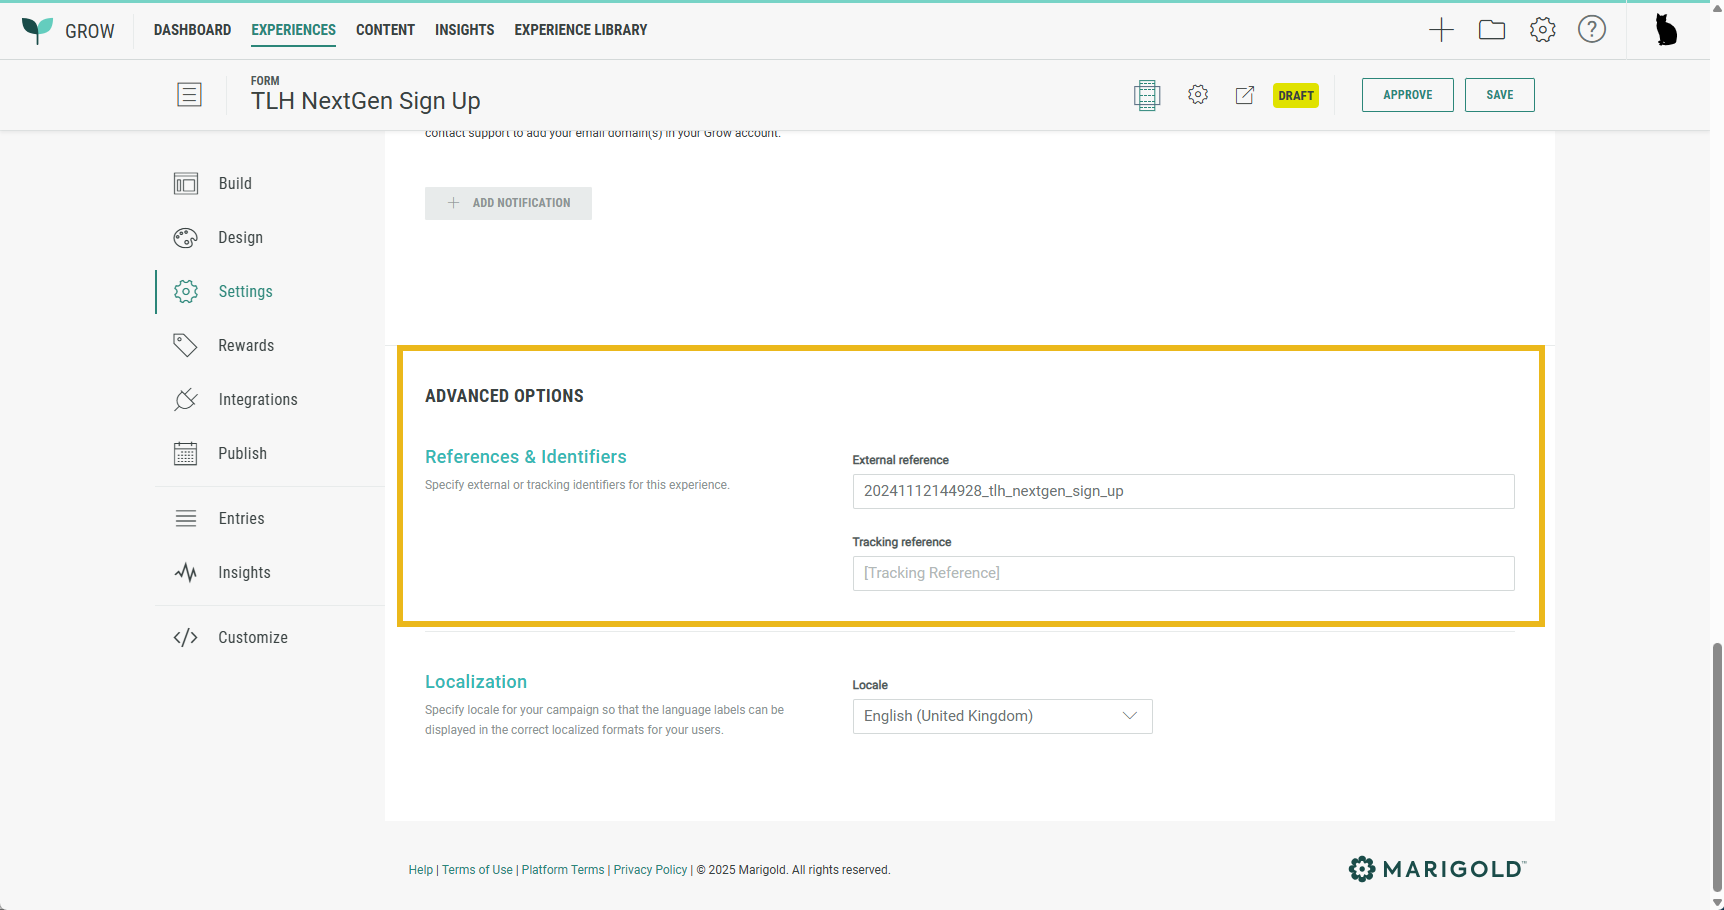Expand the Locale dropdown
This screenshot has width=1724, height=910.
1002,716
